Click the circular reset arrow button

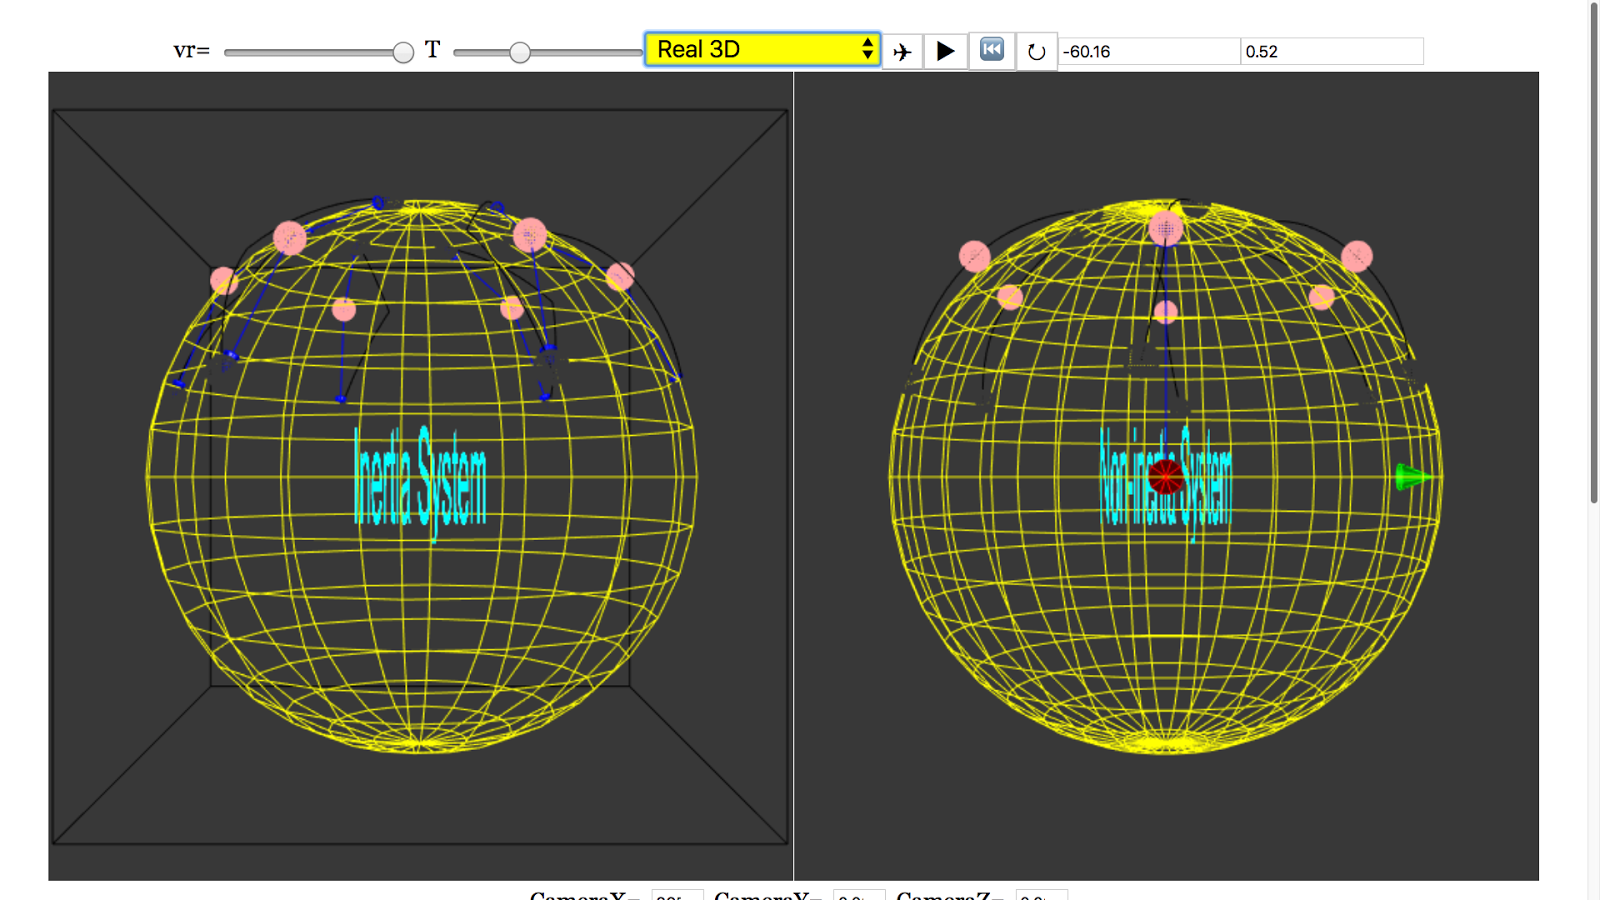pos(1037,51)
